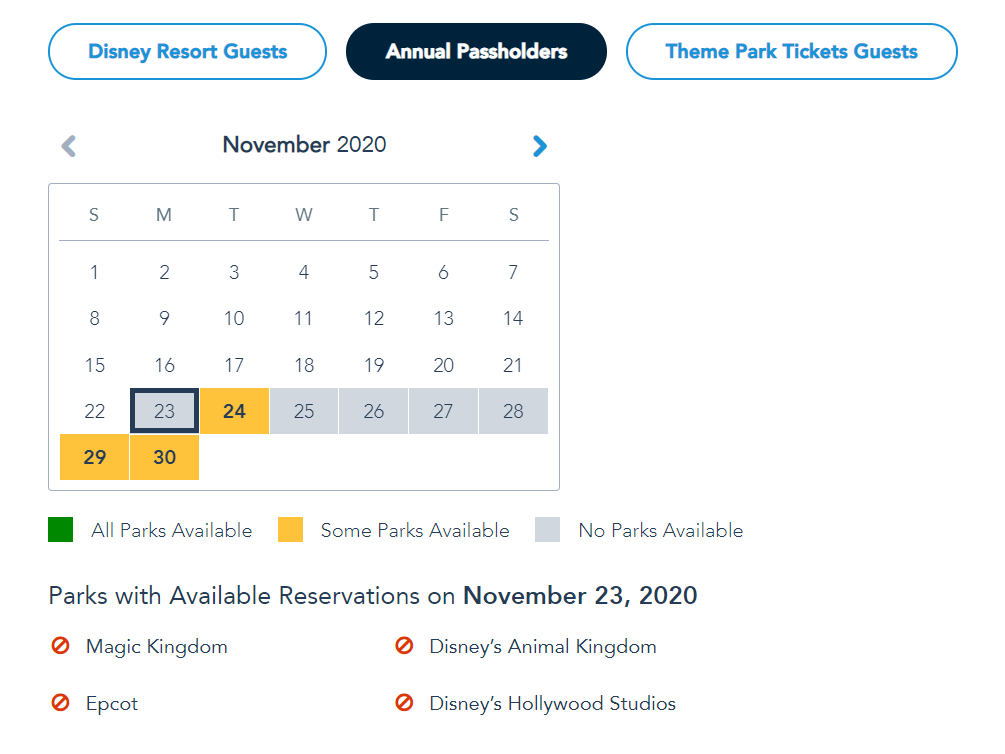The image size is (1005, 754).
Task: Click the November 2020 month heading
Action: click(x=304, y=144)
